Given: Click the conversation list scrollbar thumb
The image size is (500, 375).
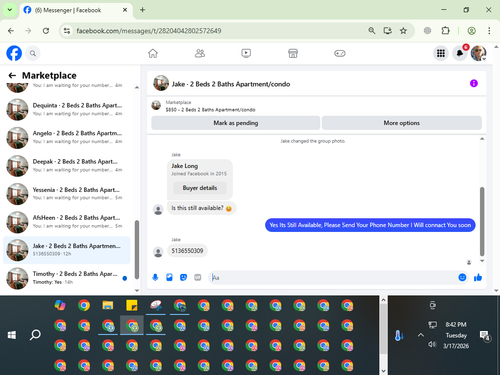Looking at the screenshot, I should [137, 249].
